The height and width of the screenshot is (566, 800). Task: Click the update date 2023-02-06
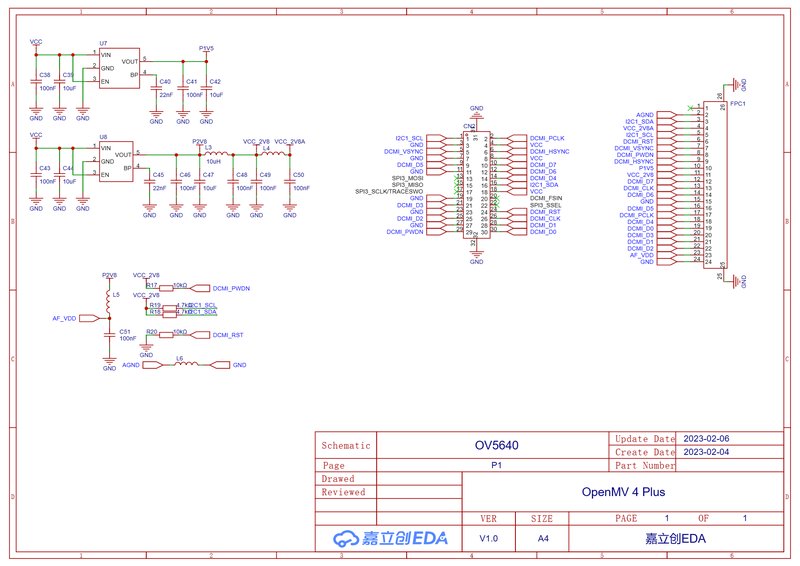tap(706, 438)
